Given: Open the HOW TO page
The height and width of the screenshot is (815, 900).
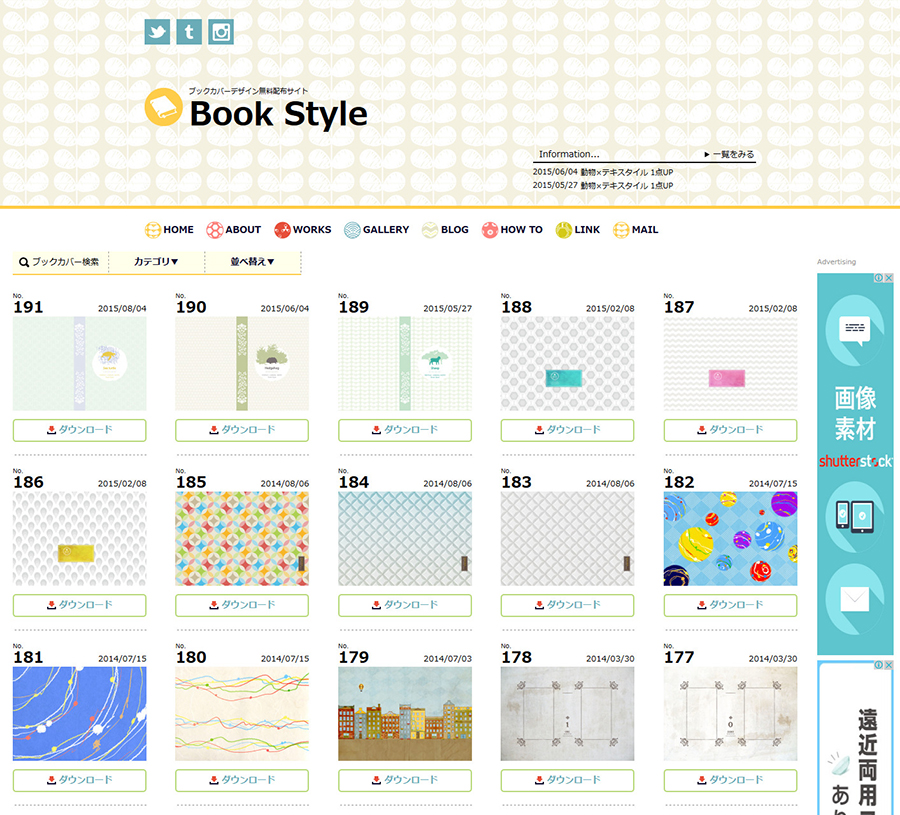Looking at the screenshot, I should pyautogui.click(x=512, y=230).
